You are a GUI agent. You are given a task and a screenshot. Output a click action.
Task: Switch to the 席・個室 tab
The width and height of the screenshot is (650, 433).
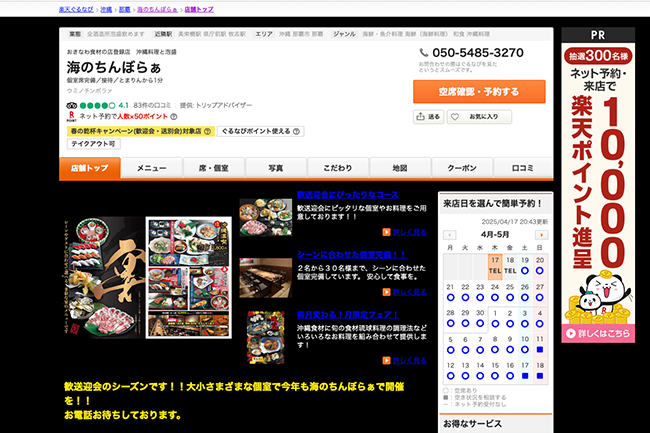coord(213,168)
